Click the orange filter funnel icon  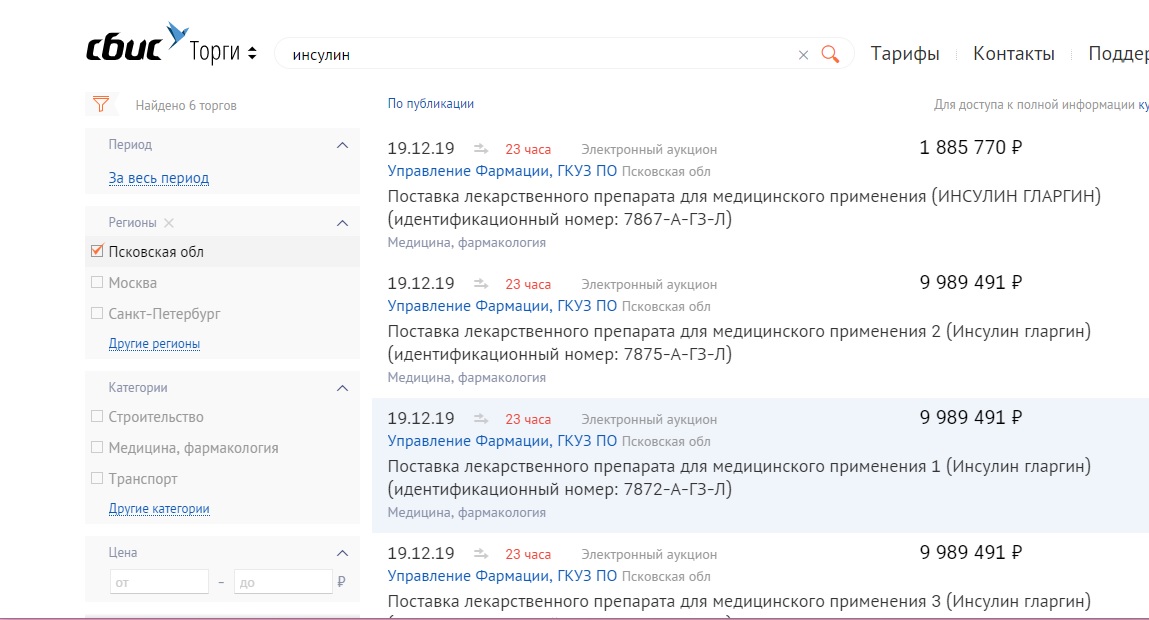click(x=100, y=104)
